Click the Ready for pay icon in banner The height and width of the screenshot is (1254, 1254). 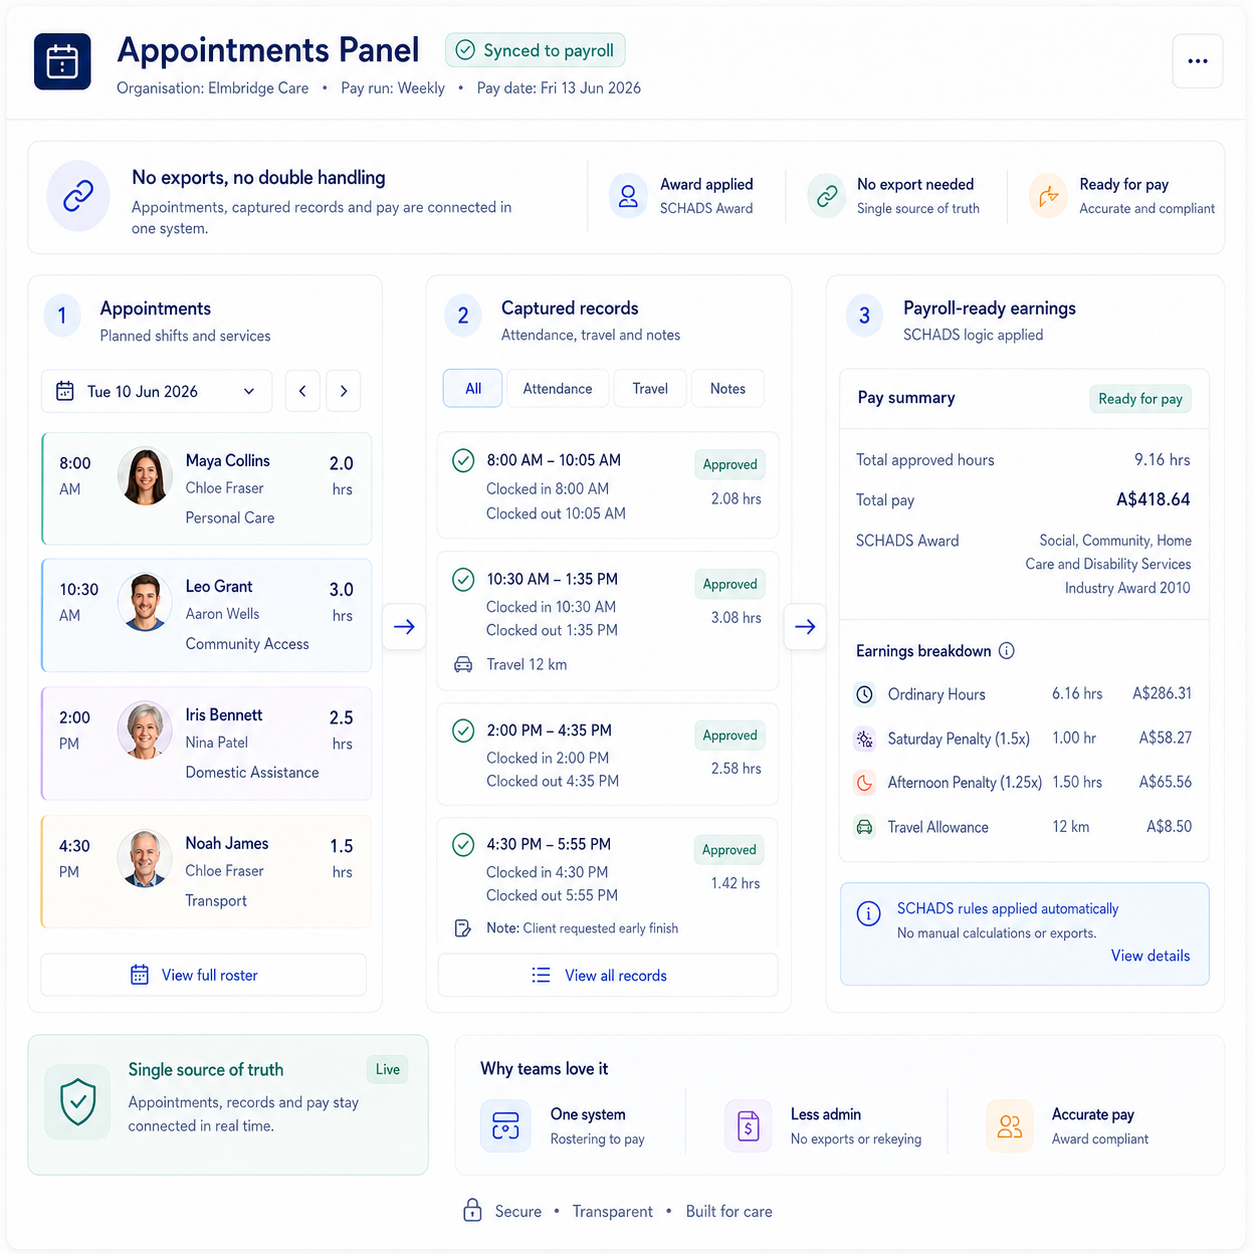tap(1048, 196)
